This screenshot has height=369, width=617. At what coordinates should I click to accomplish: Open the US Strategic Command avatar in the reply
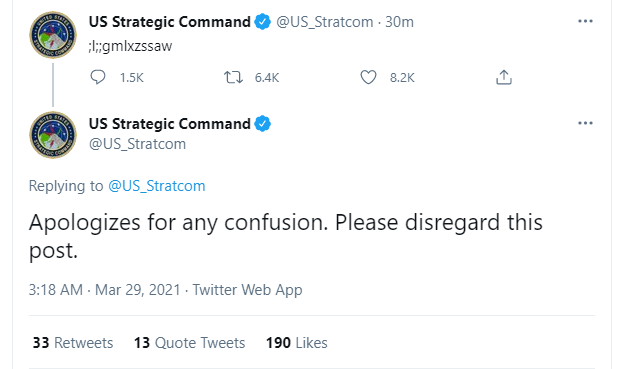(53, 135)
